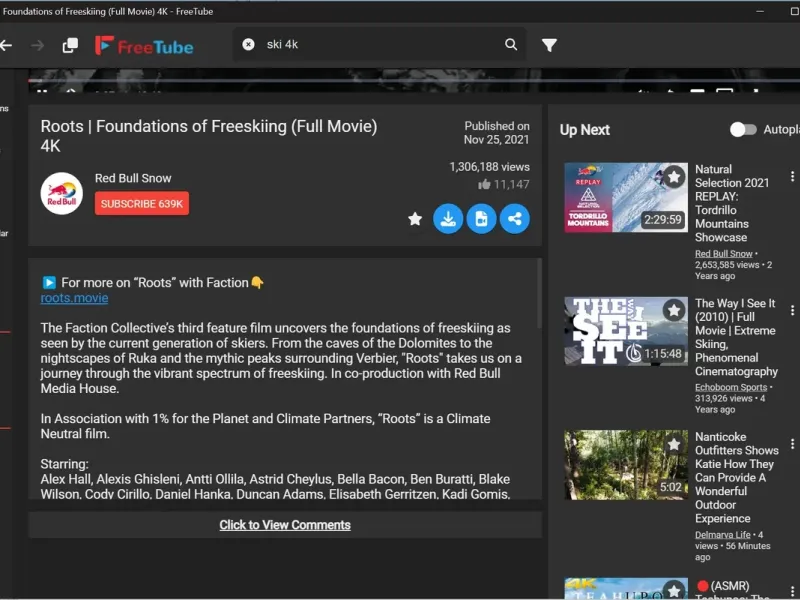Click the Roots Foundations of Freeskiing video title
Image resolution: width=800 pixels, height=600 pixels.
[209, 136]
